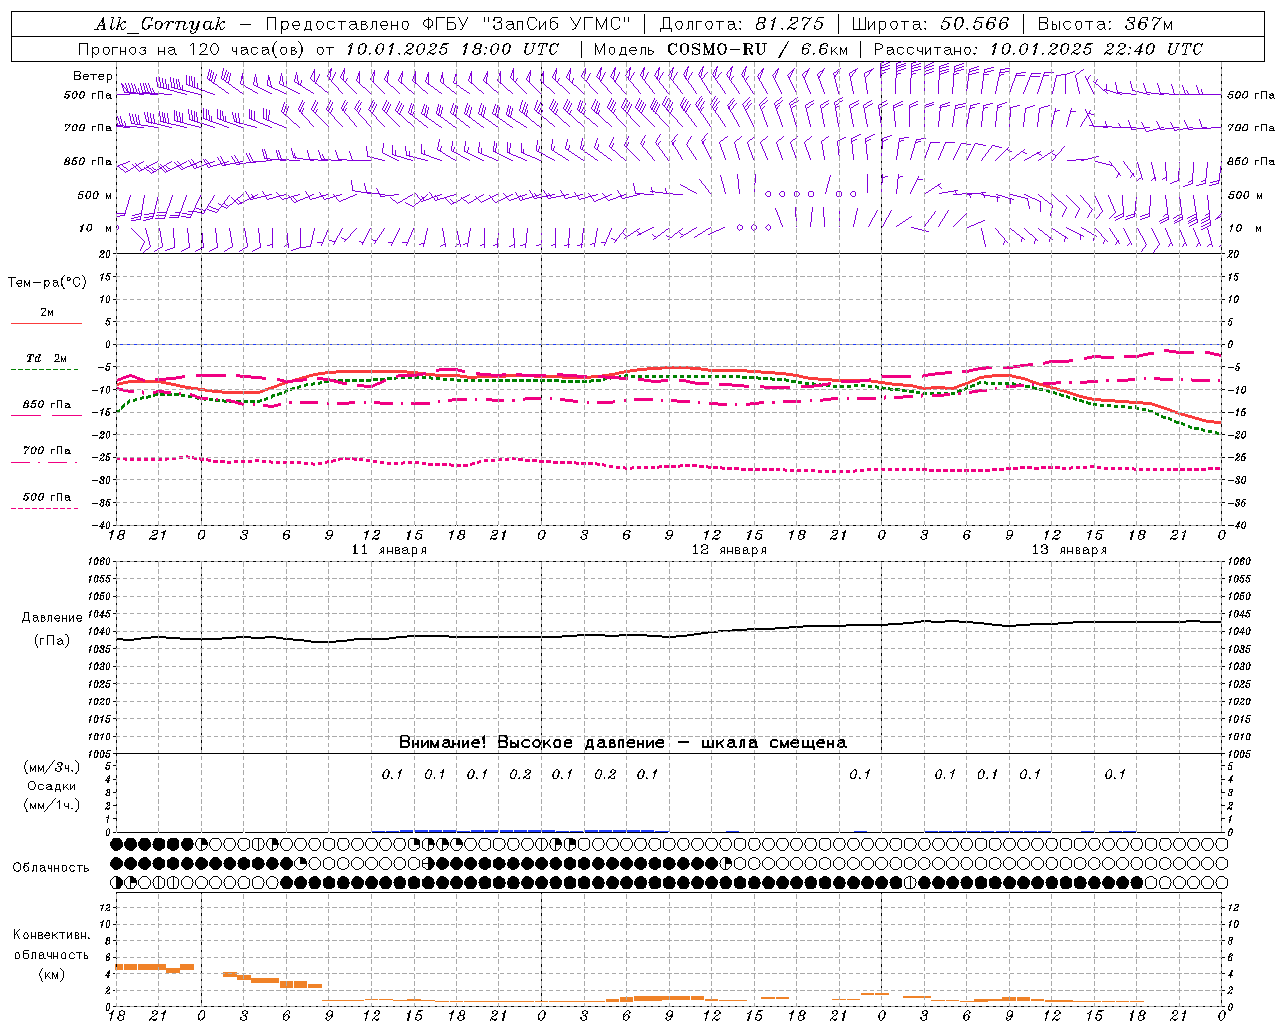Click the 1005 tick on right pressure axis

1238,753
